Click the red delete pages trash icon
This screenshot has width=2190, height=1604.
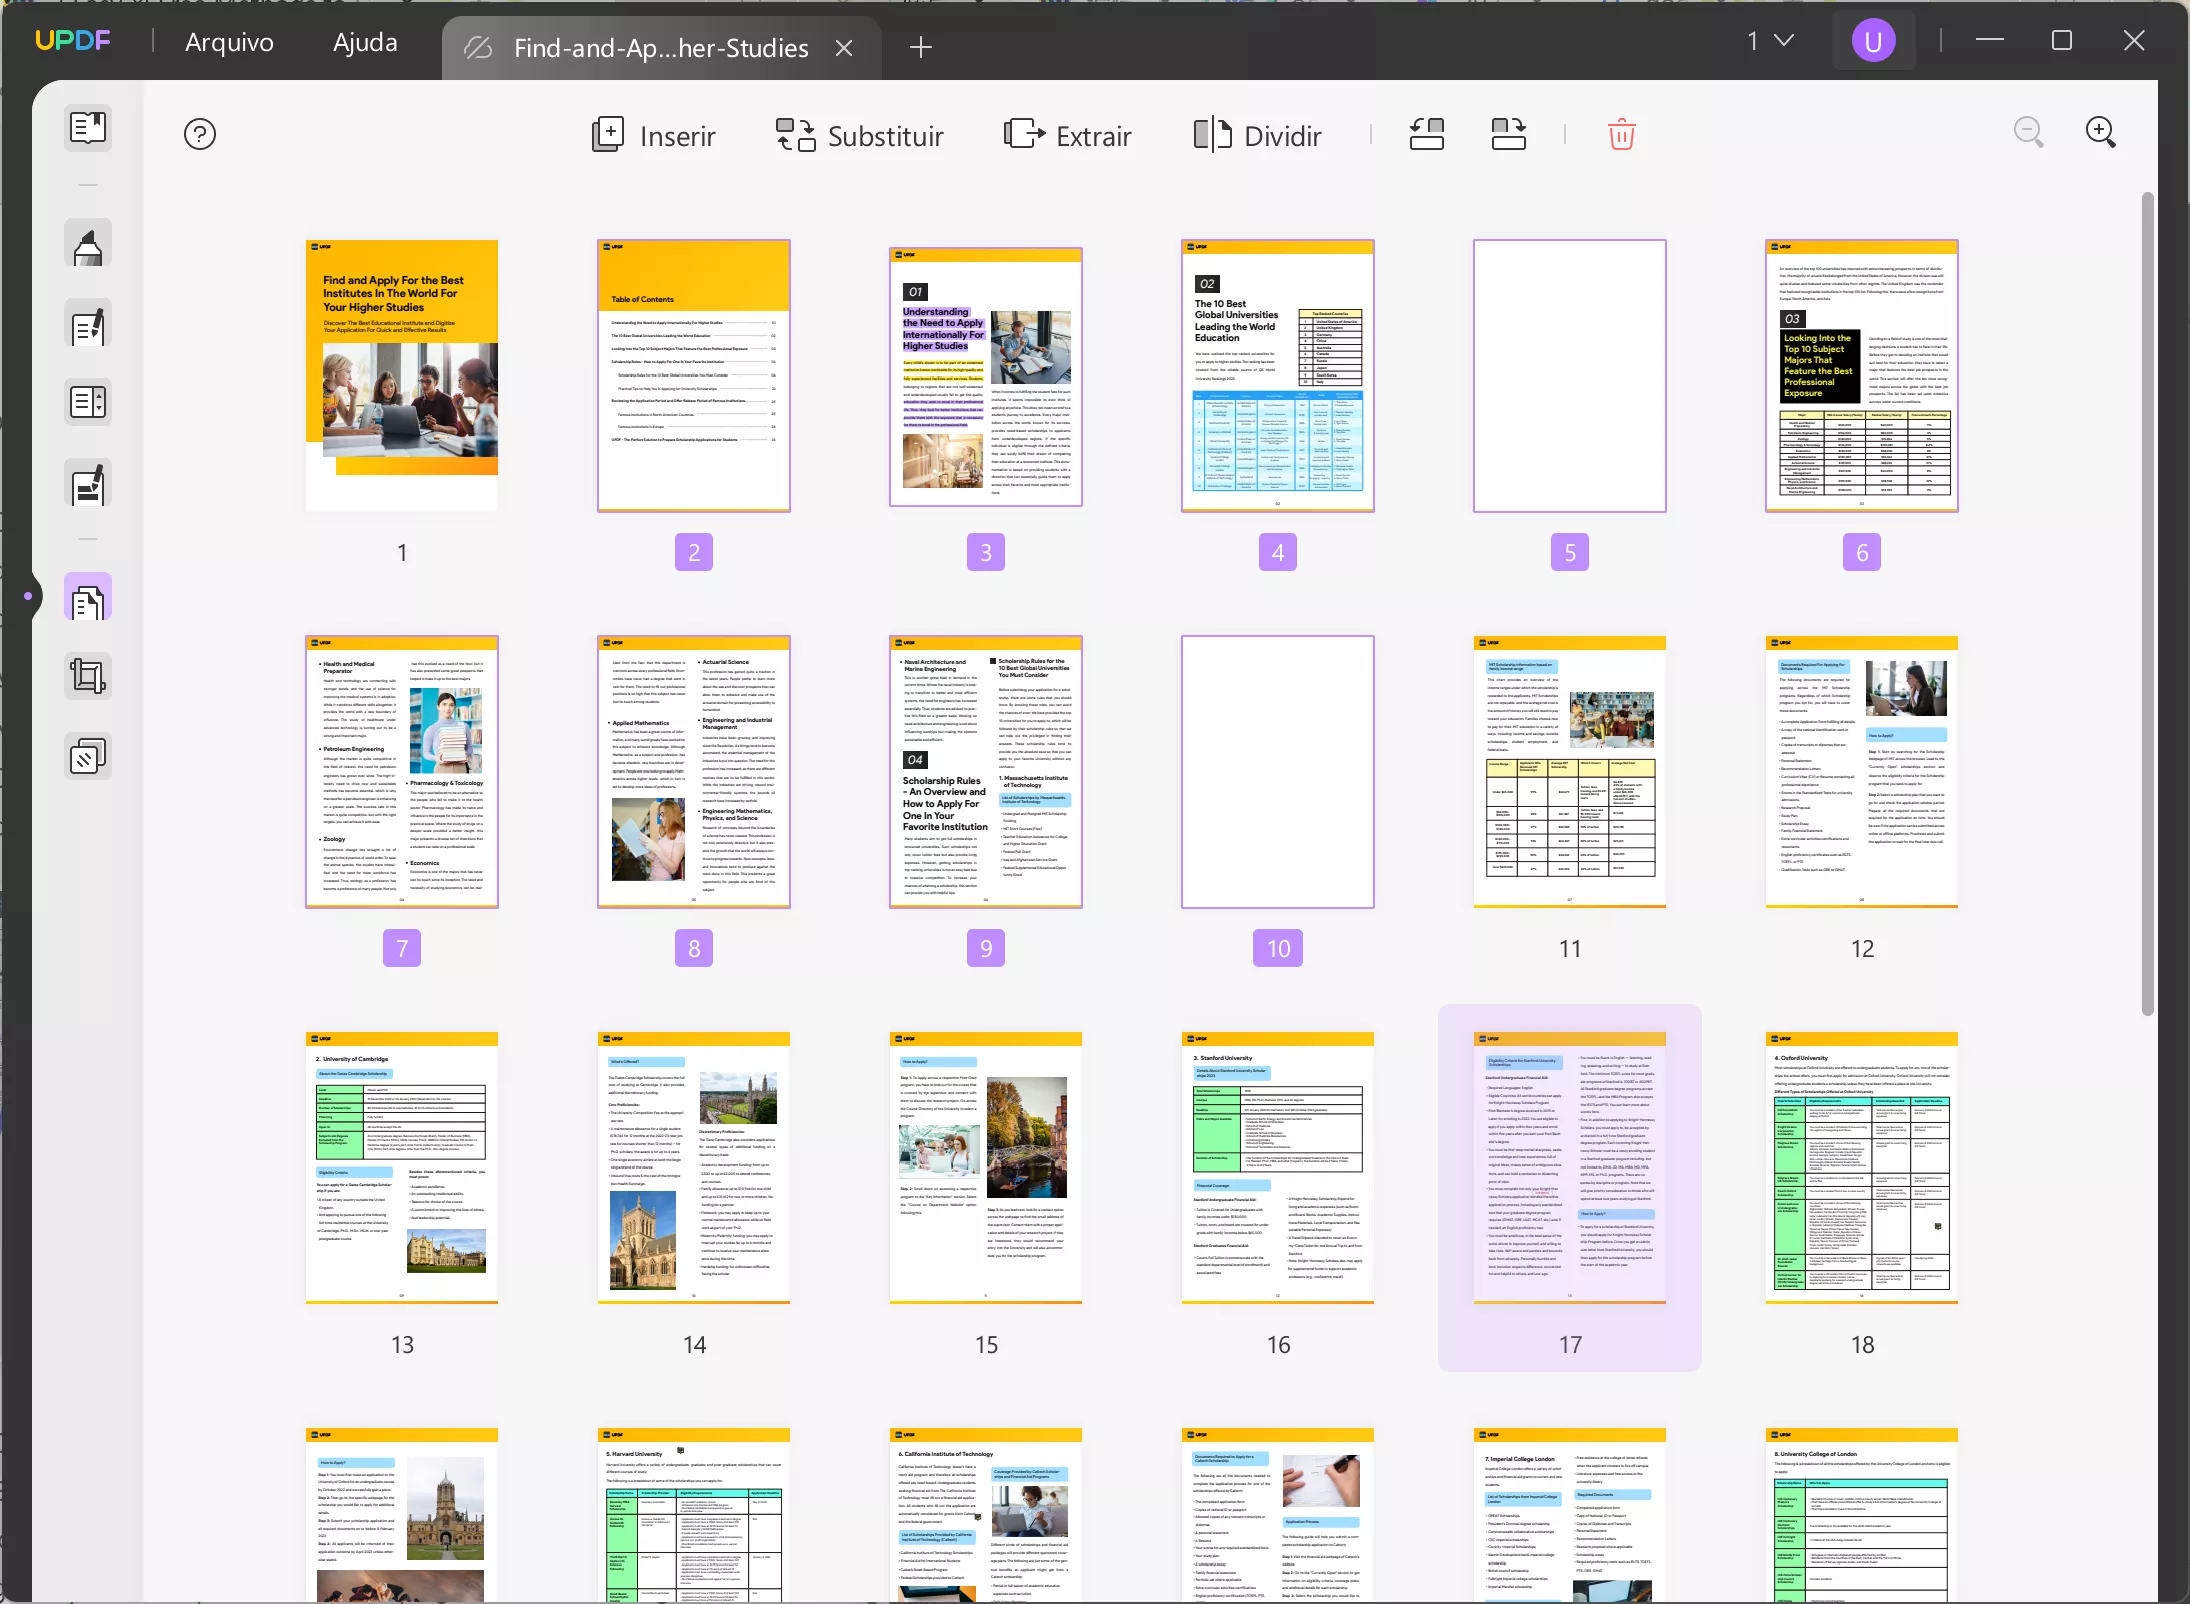coord(1621,134)
